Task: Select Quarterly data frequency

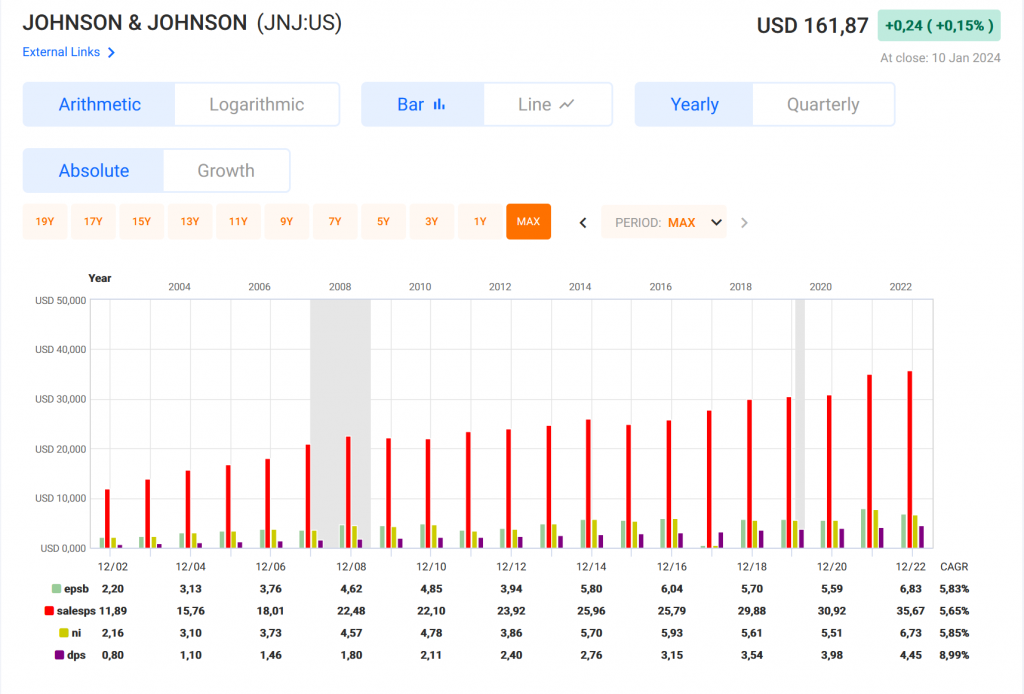Action: [822, 104]
